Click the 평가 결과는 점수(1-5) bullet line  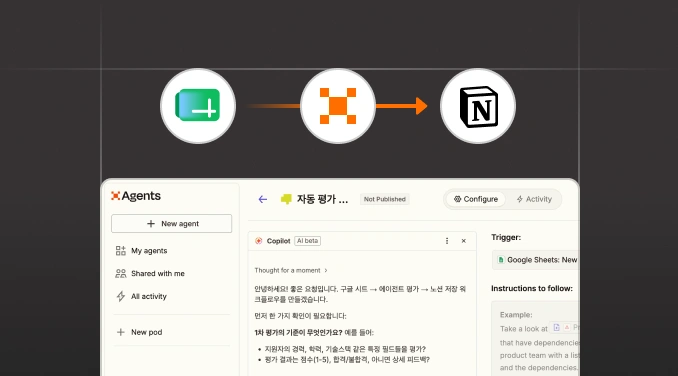(347, 359)
